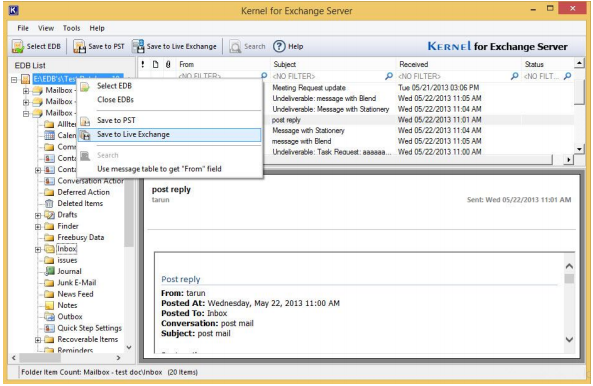Sort messages by Status column header
Screen dimensions: 593x386
[x=547, y=64]
